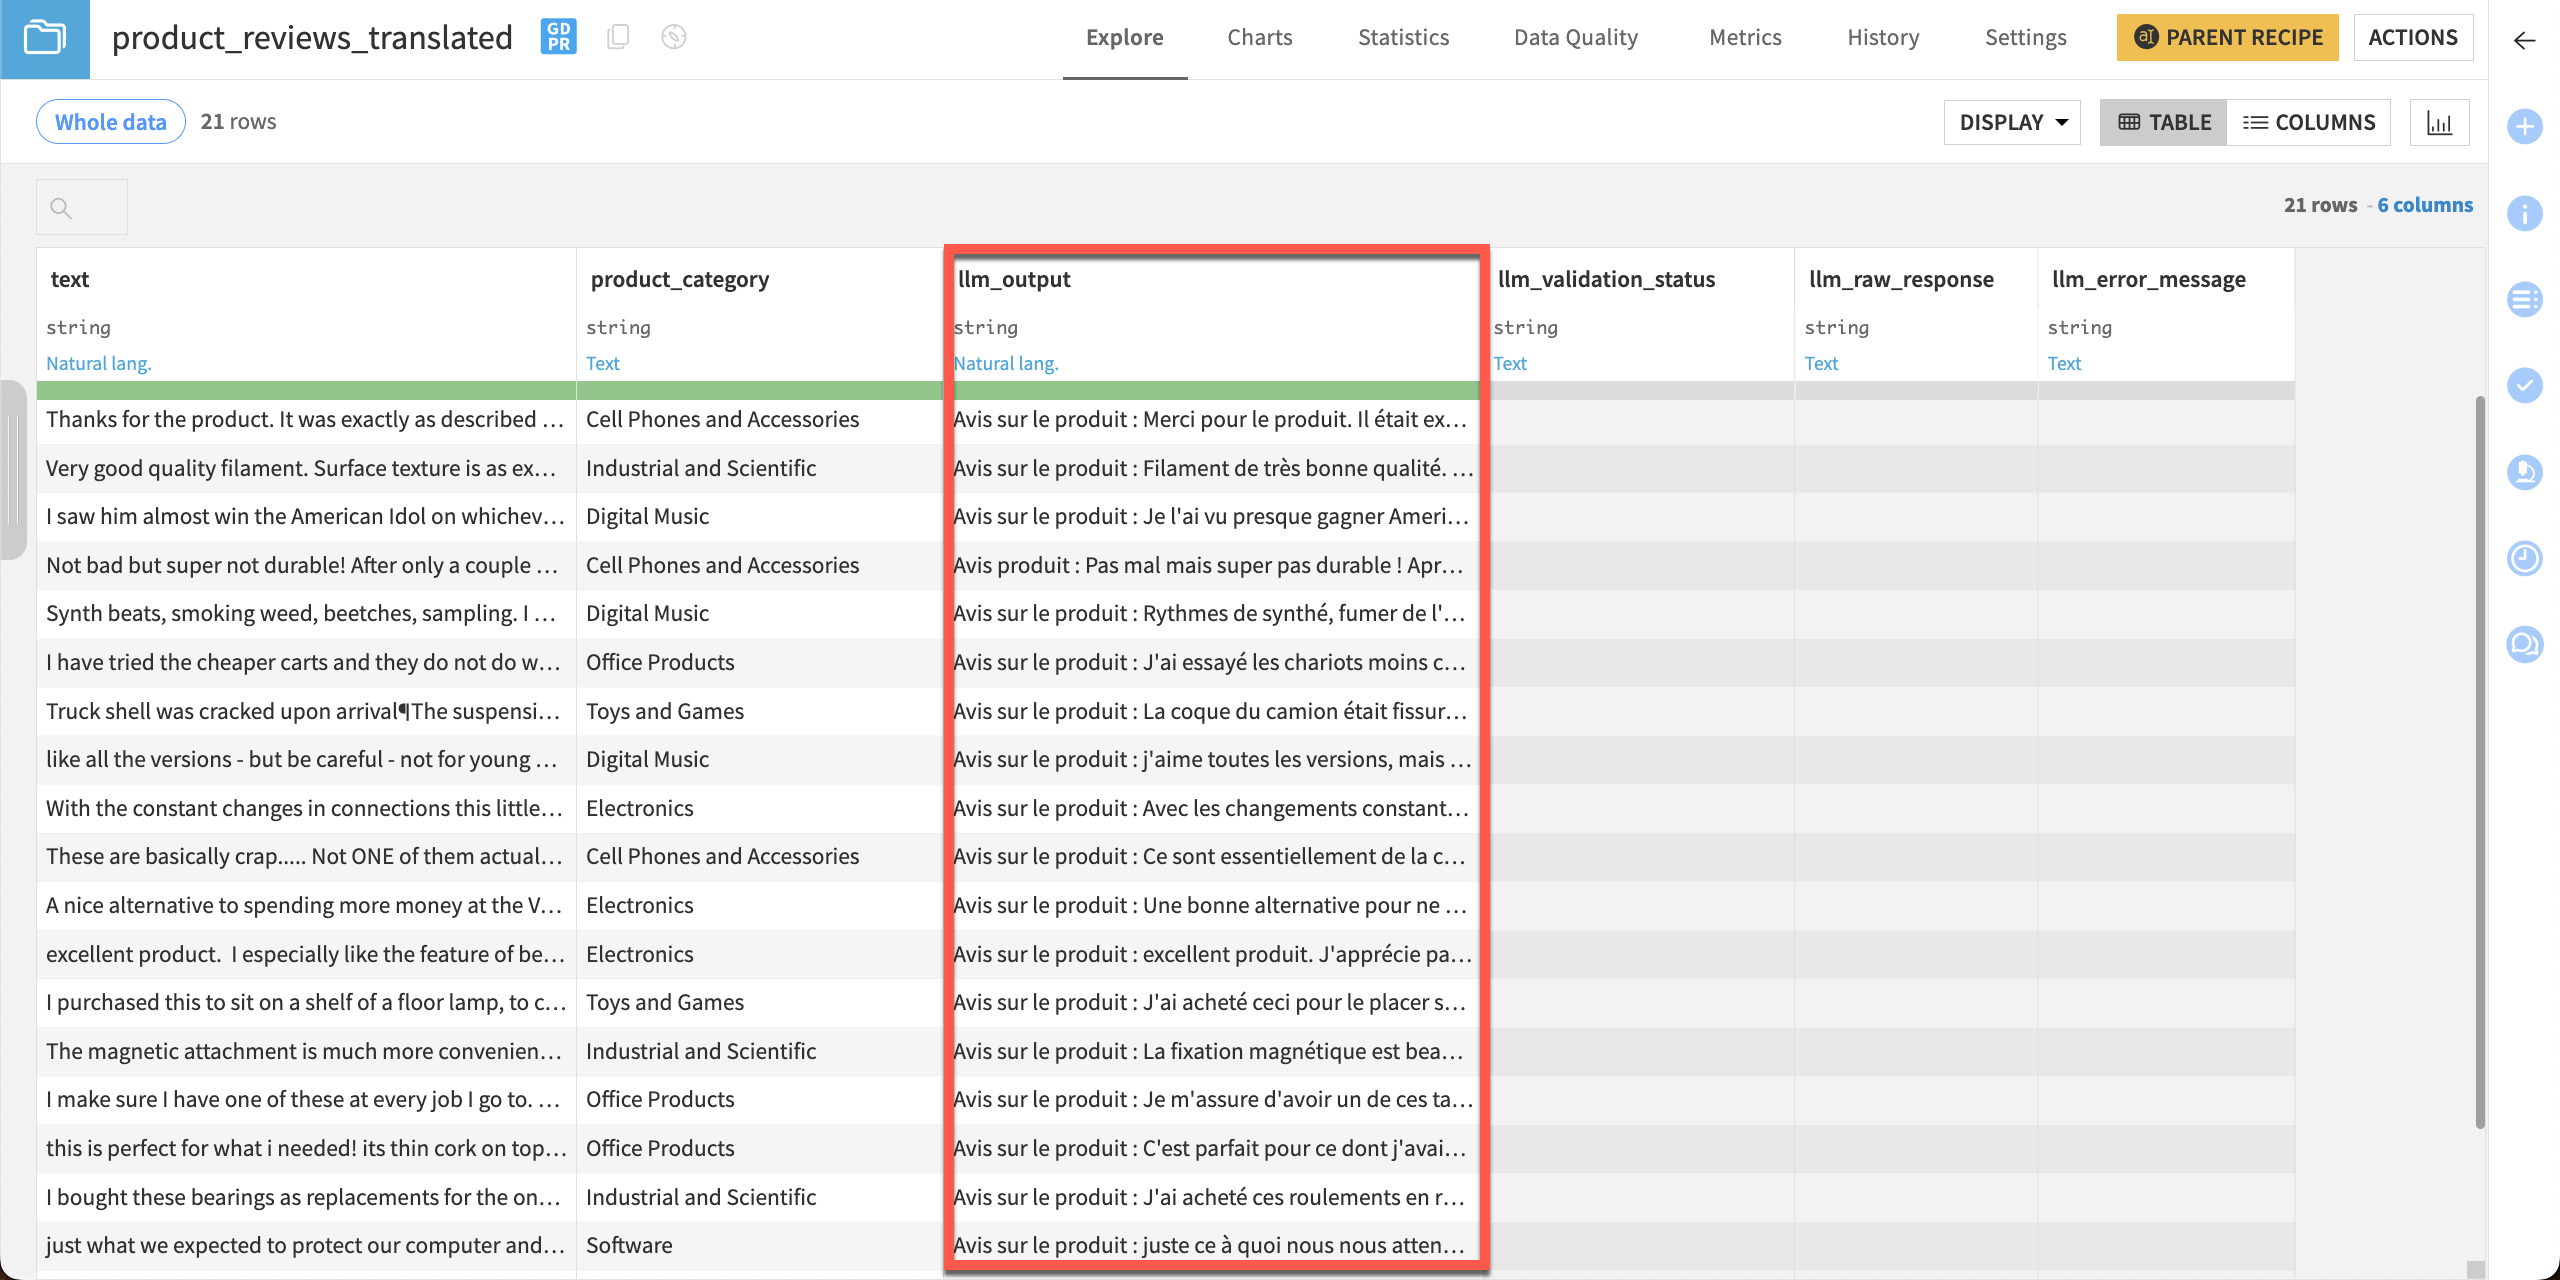
Task: Open the llm_raw_response column header
Action: 1901,279
